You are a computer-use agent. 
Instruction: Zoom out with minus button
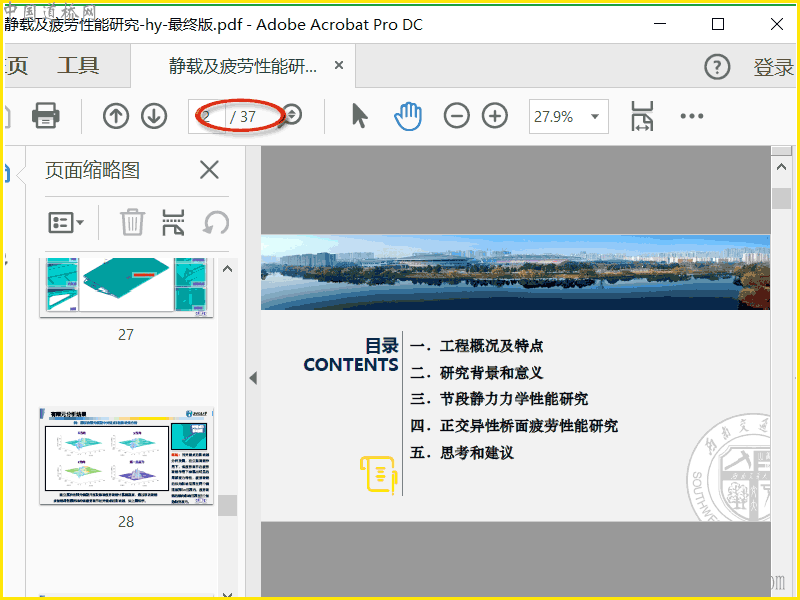(457, 116)
